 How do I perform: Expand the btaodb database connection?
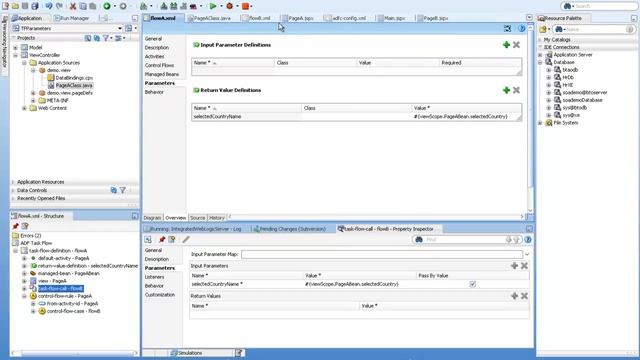coord(549,70)
